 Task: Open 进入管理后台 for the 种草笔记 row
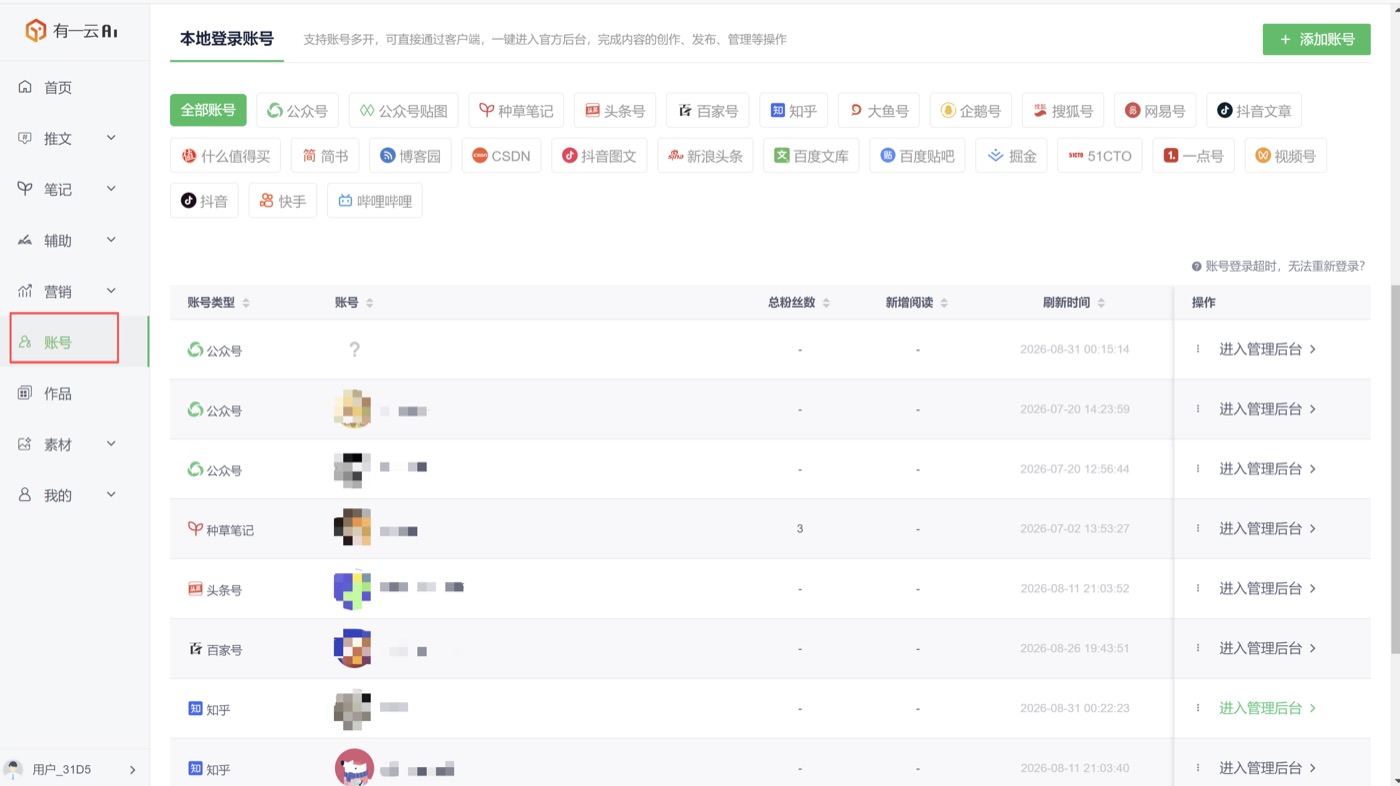(x=1268, y=528)
